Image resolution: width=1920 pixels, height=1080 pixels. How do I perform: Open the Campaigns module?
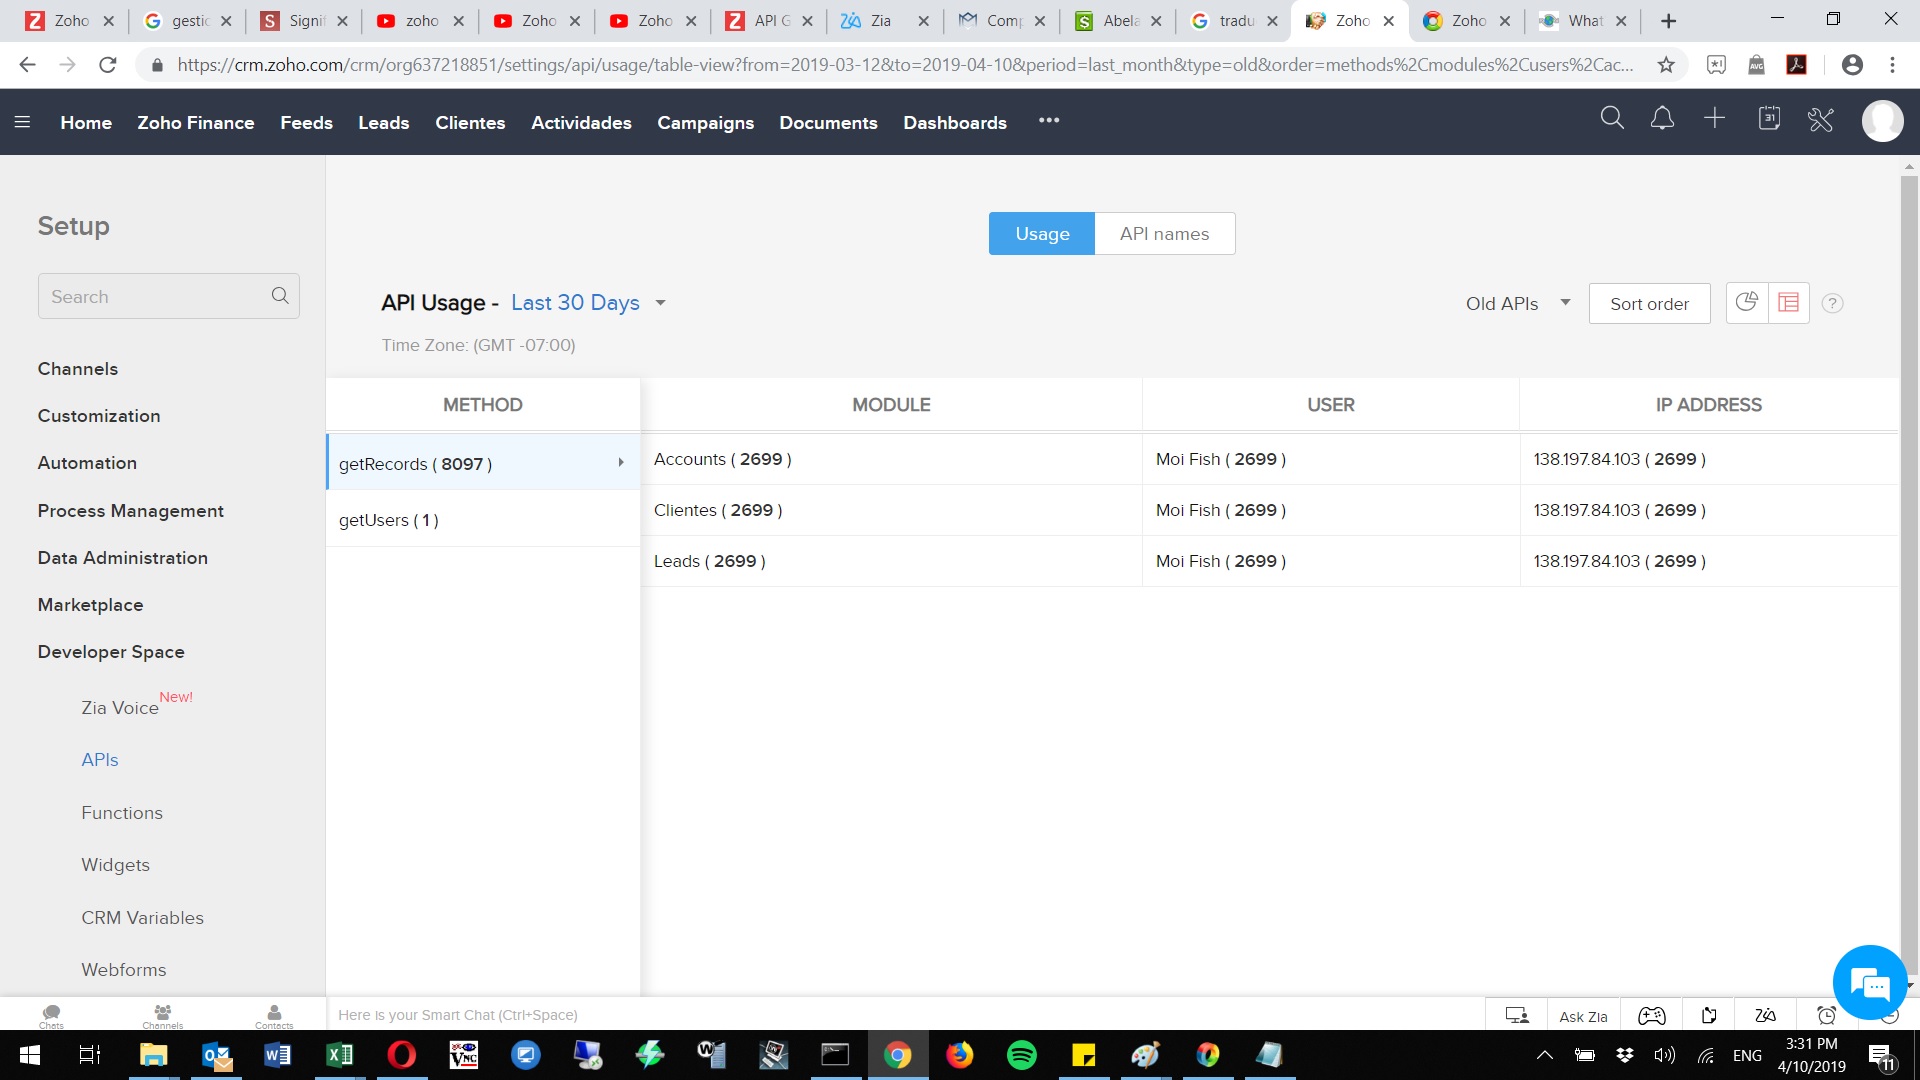[x=705, y=122]
